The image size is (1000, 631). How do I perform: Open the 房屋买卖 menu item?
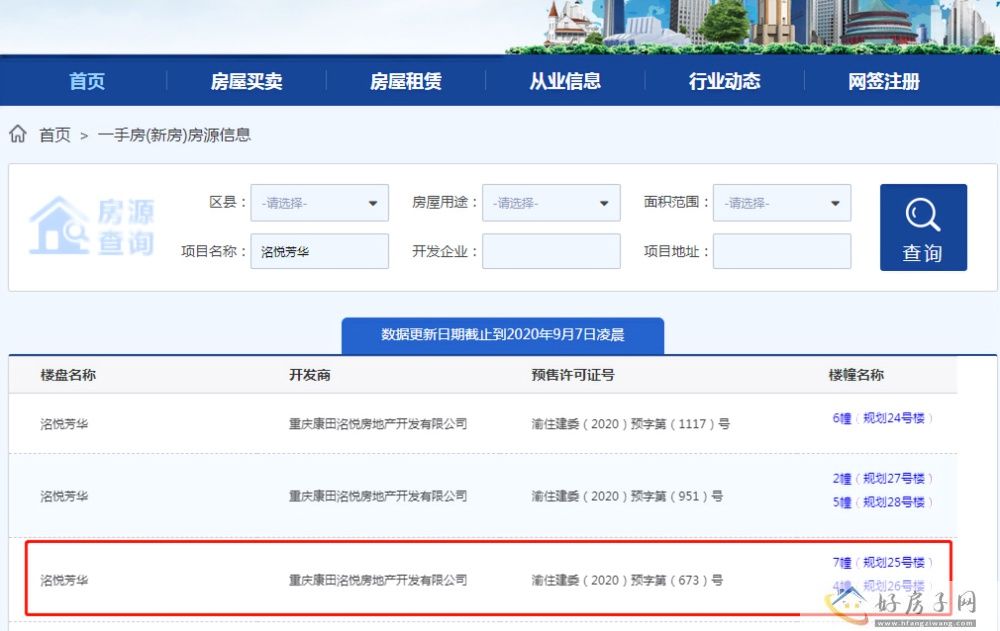pos(246,82)
